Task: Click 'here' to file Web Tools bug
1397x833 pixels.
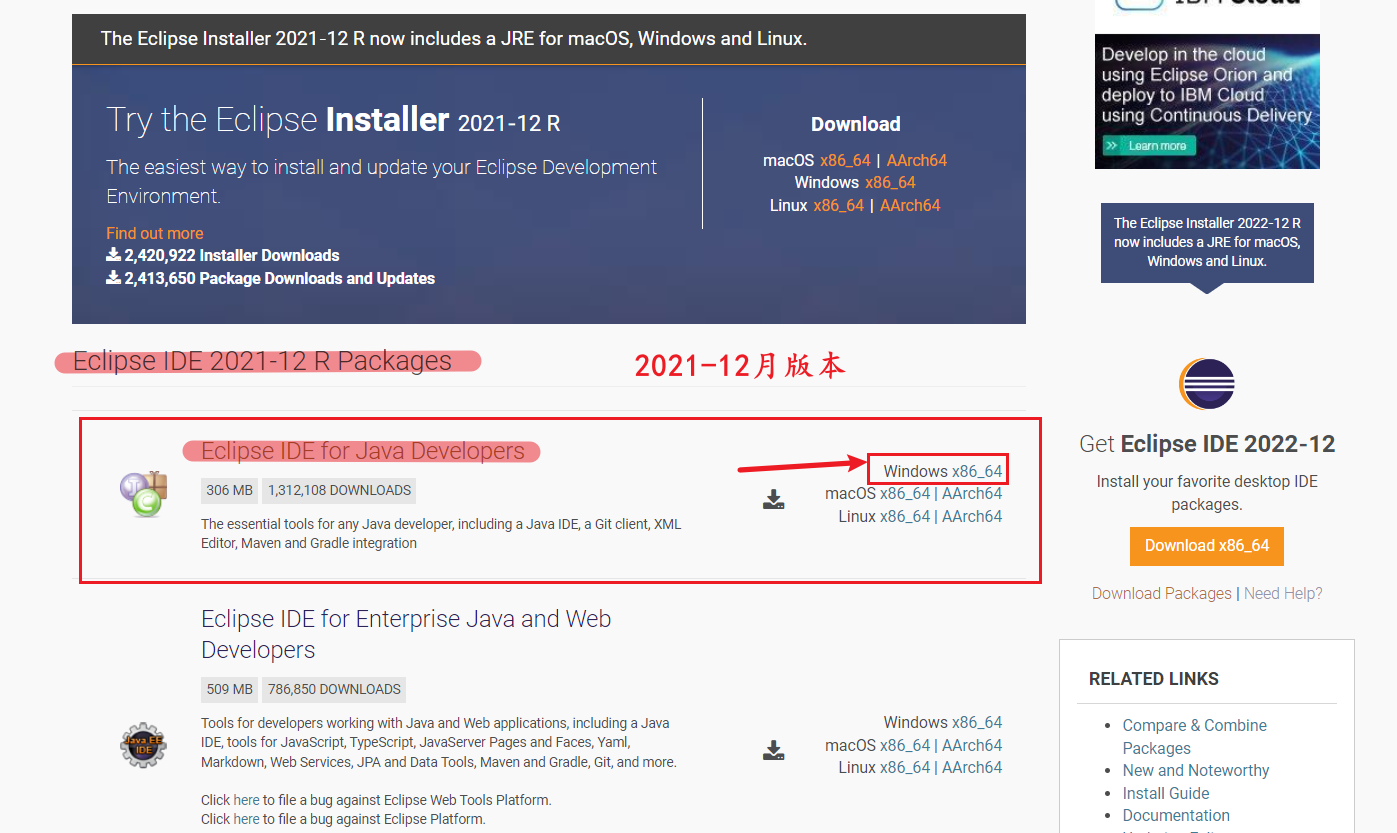Action: tap(246, 800)
